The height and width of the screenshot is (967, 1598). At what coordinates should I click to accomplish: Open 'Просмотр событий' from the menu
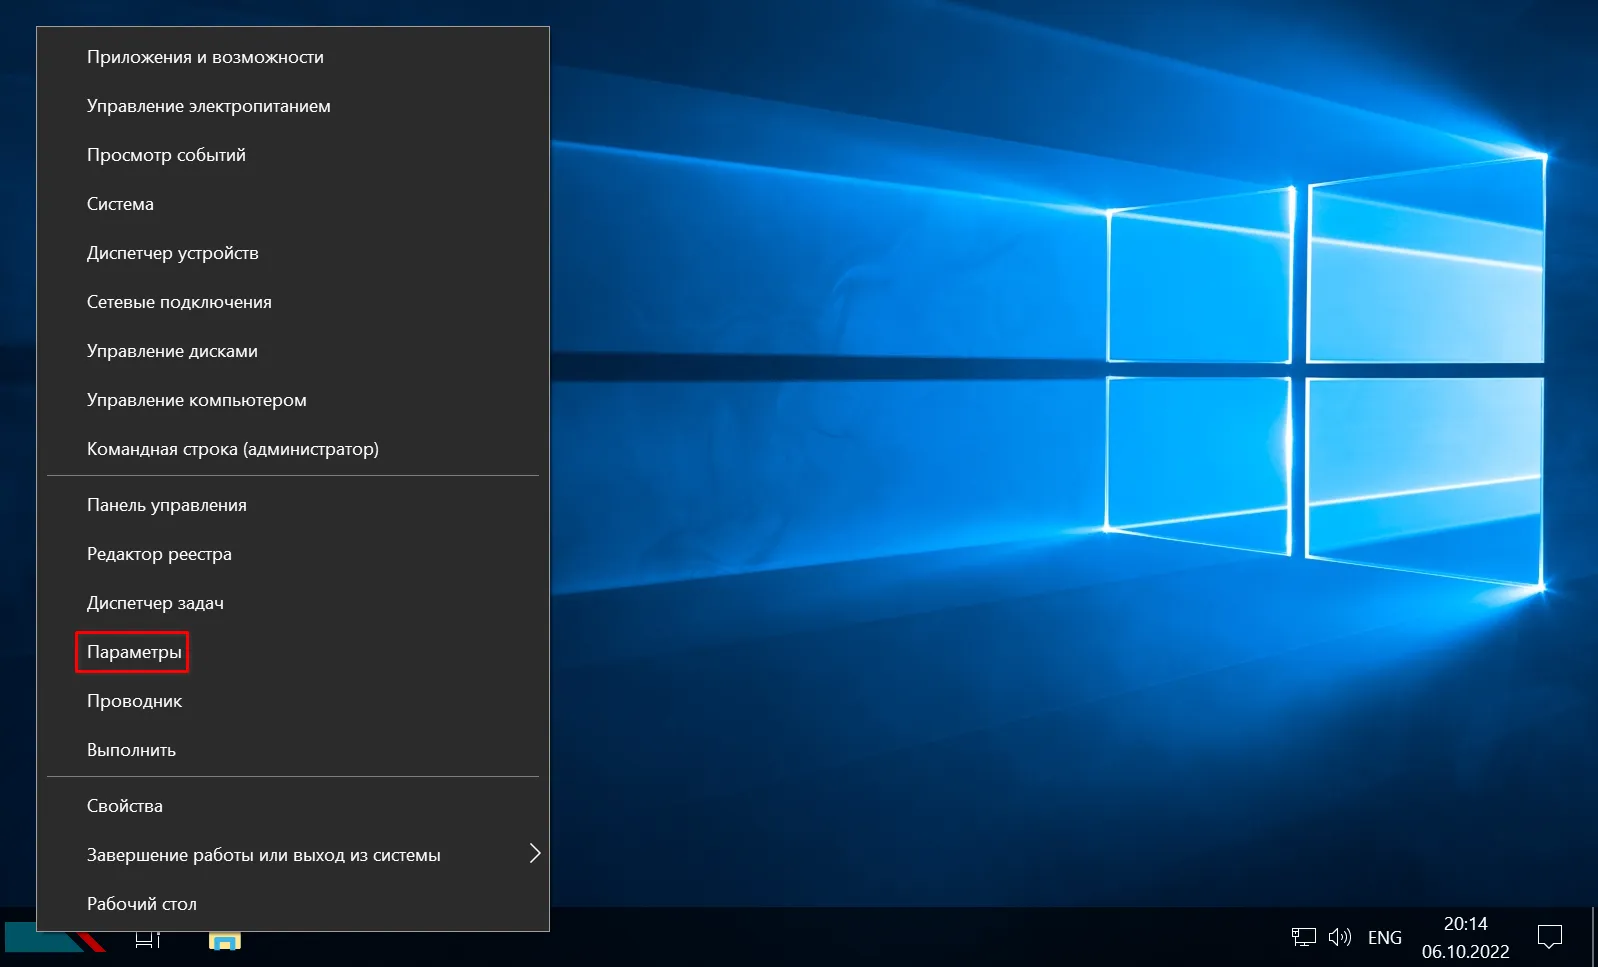(293, 155)
